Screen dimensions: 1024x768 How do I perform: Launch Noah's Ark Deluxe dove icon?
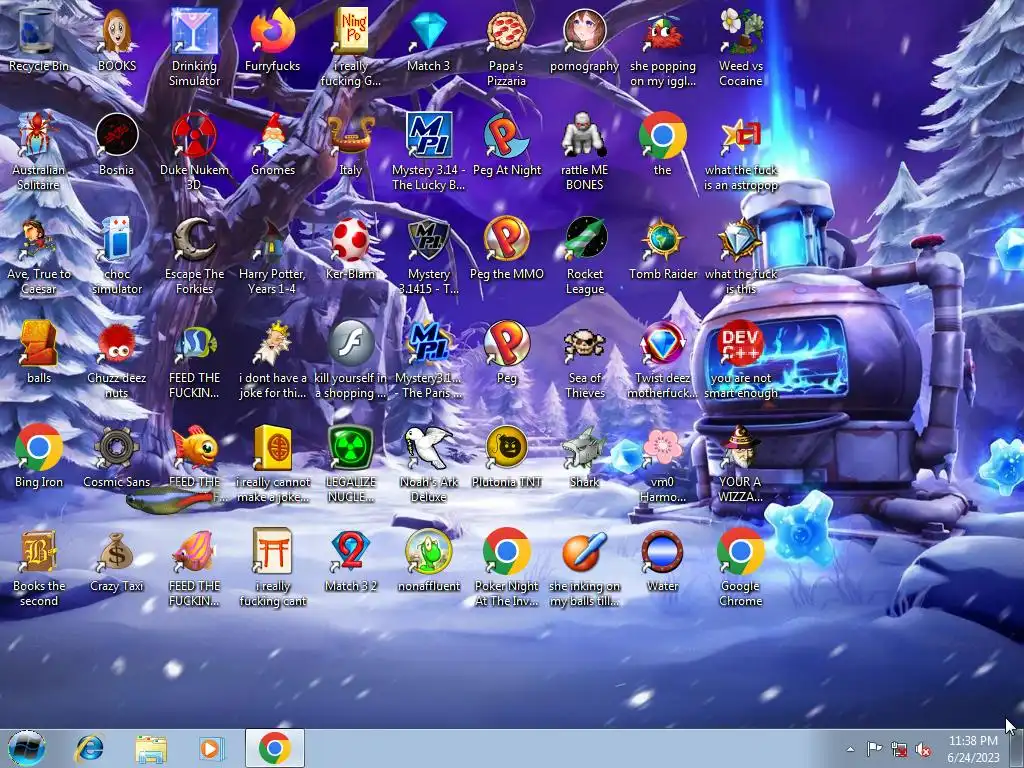428,463
